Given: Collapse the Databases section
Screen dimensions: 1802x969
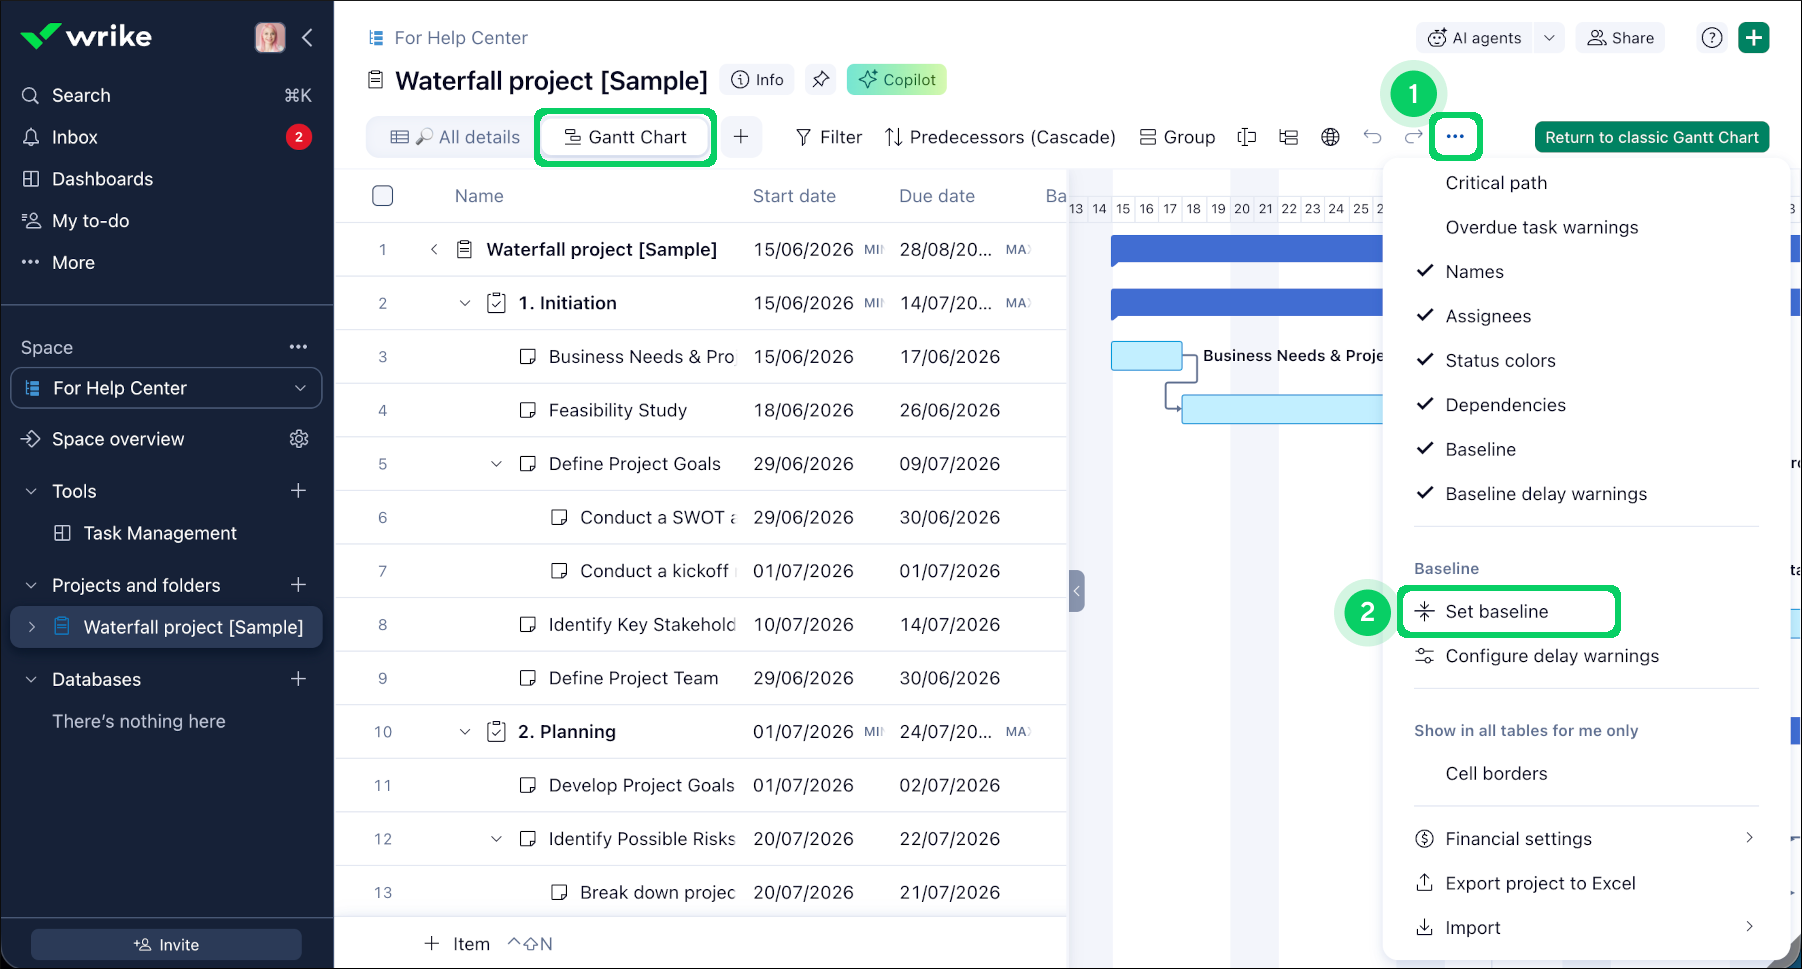Looking at the screenshot, I should click(31, 679).
